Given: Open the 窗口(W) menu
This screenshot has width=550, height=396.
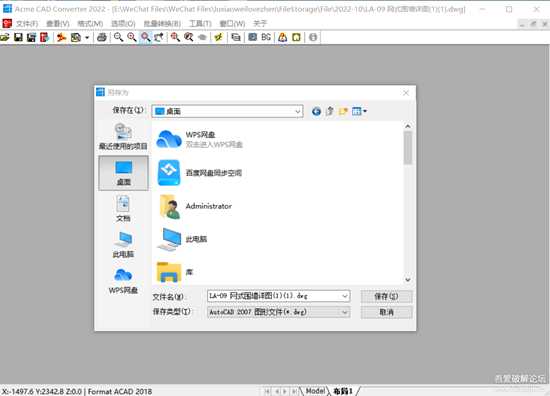Looking at the screenshot, I should point(232,24).
